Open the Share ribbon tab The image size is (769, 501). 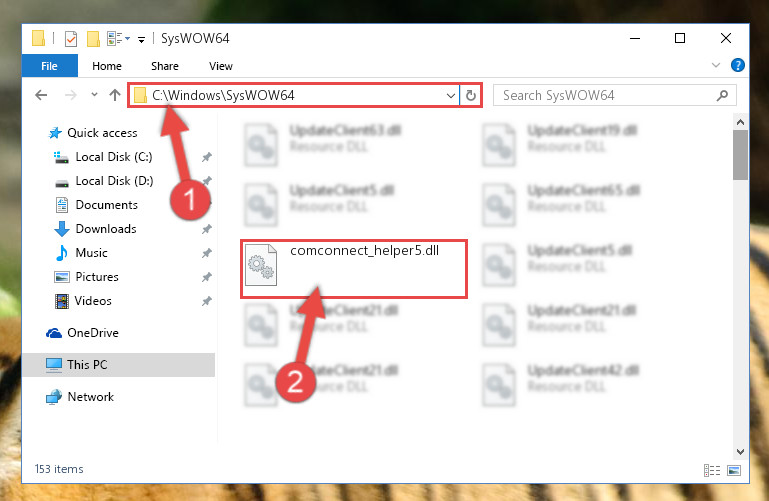165,66
